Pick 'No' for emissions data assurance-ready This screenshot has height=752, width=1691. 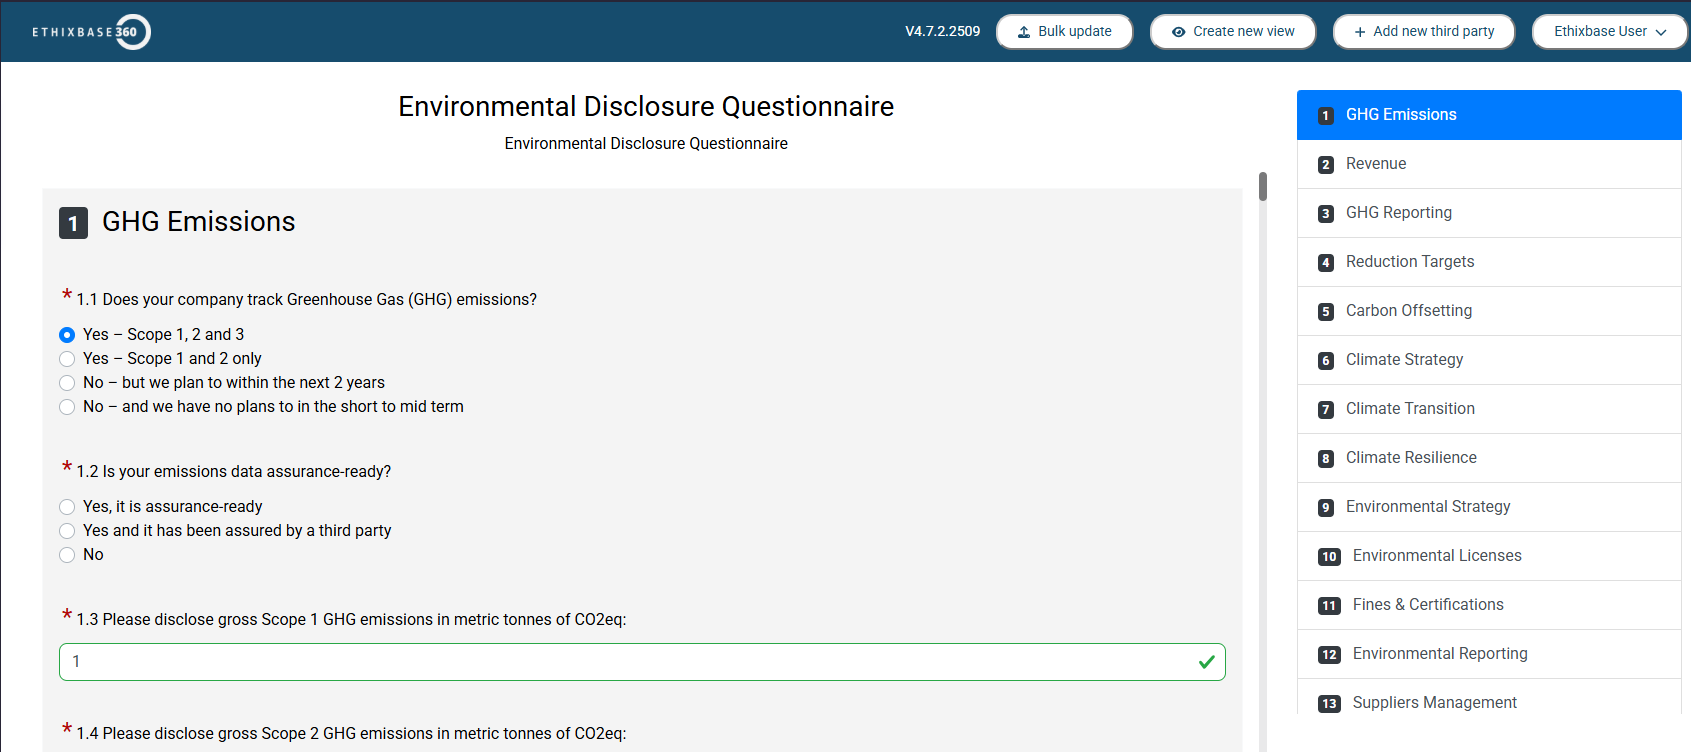[x=67, y=555]
